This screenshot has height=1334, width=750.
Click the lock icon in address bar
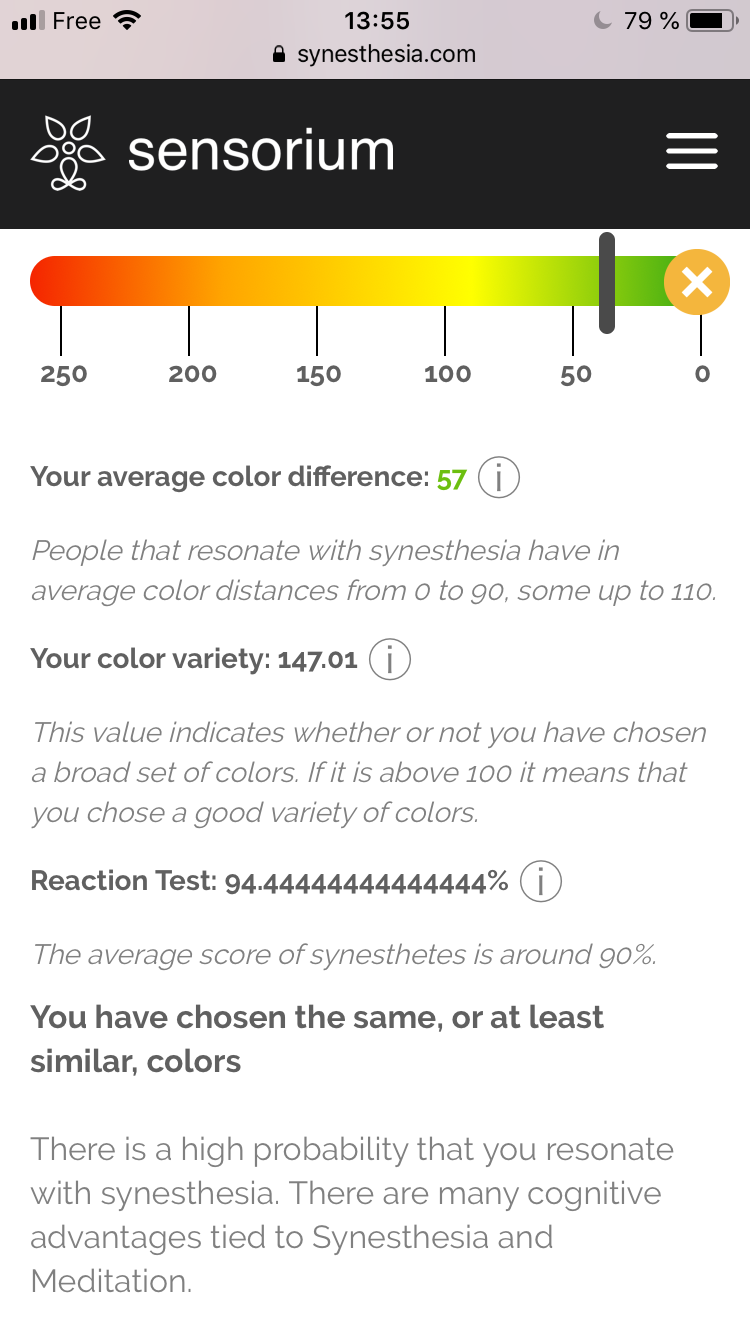[280, 55]
